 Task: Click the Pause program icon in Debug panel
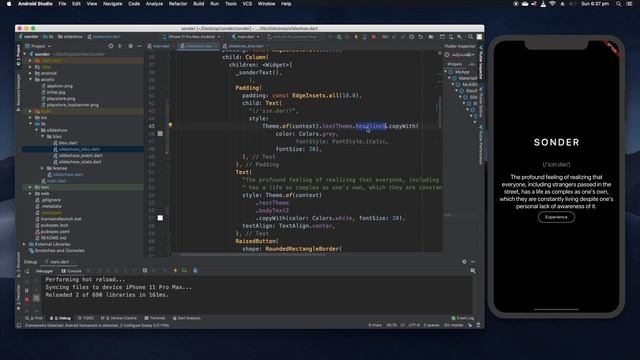[27, 290]
